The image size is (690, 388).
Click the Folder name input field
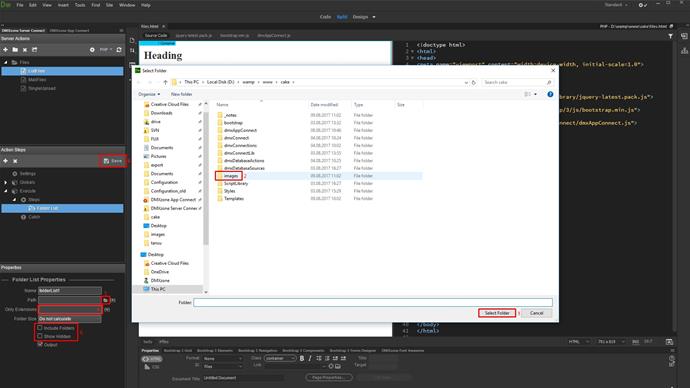(373, 302)
